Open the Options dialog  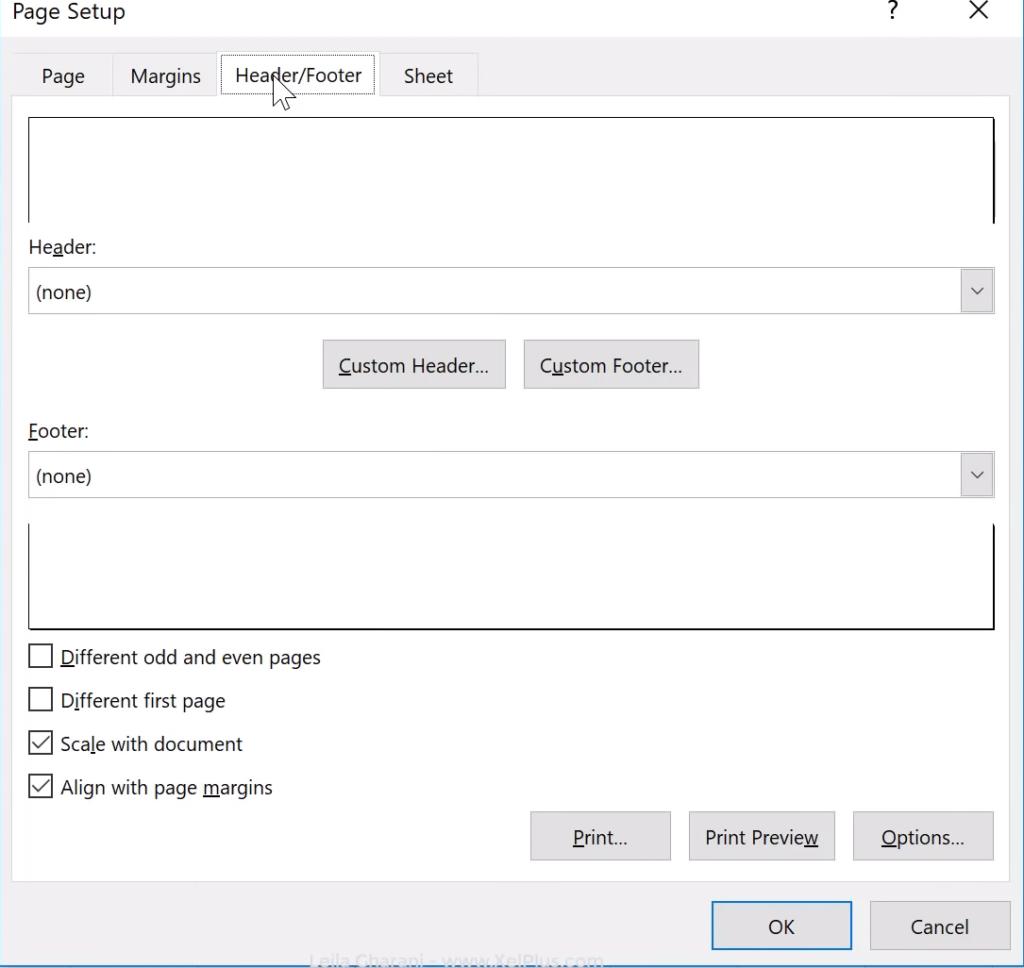[x=922, y=836]
